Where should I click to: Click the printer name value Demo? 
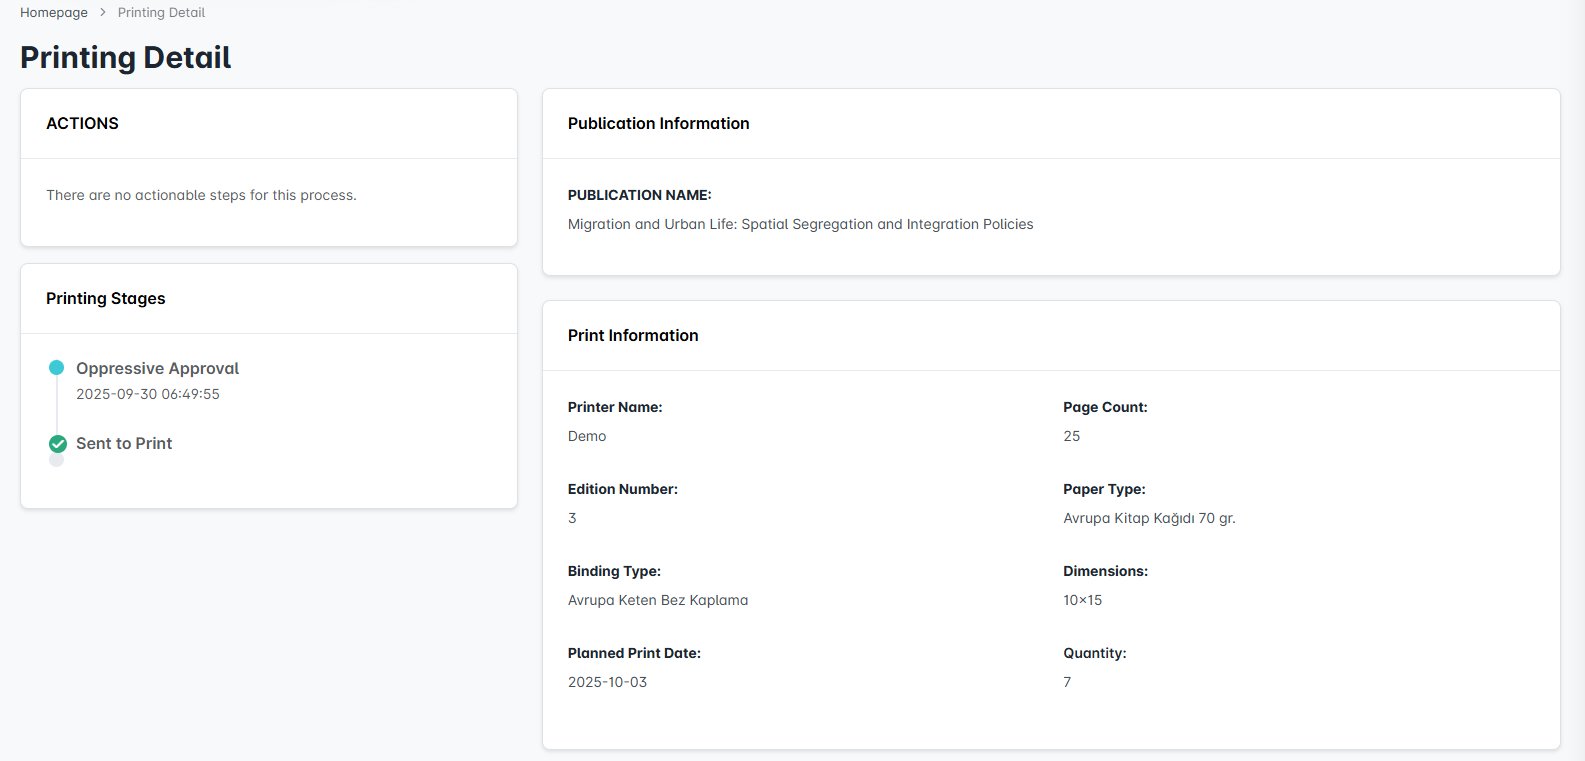tap(587, 436)
